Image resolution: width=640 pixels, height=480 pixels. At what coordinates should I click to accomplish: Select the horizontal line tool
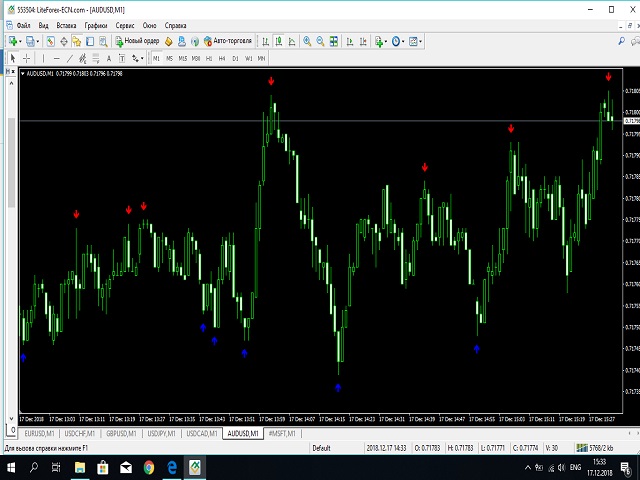(56, 59)
